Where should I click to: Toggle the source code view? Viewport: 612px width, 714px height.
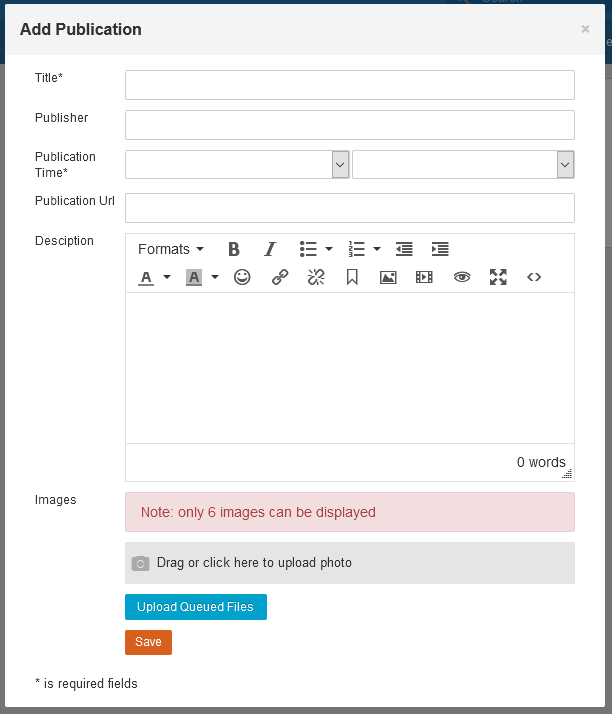pos(534,277)
